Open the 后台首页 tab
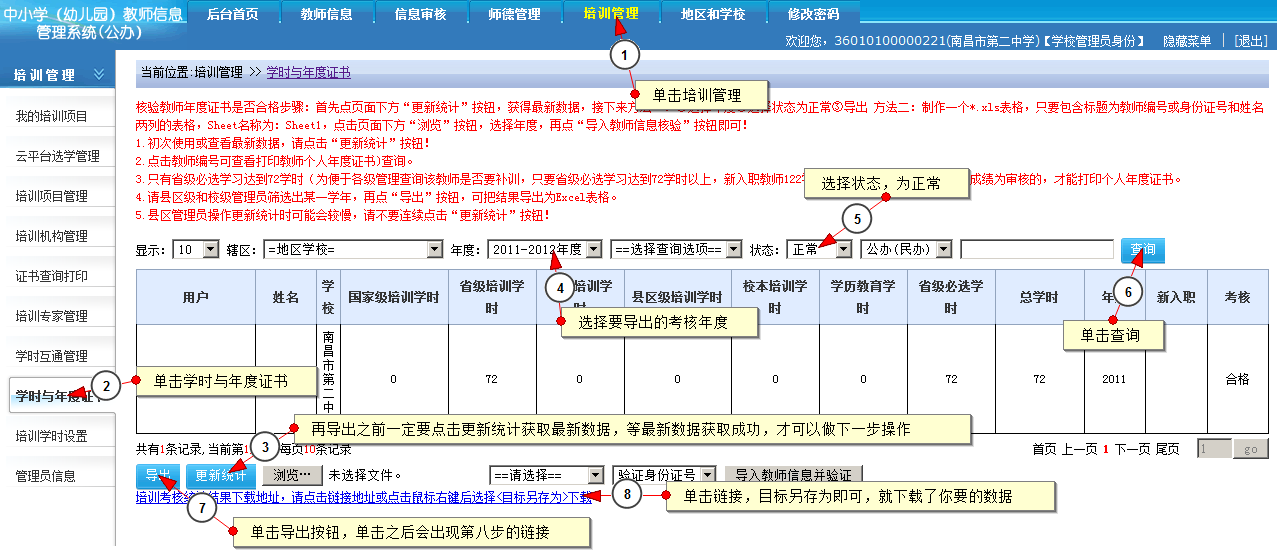Screen dimensions: 1277x557 (x=232, y=14)
